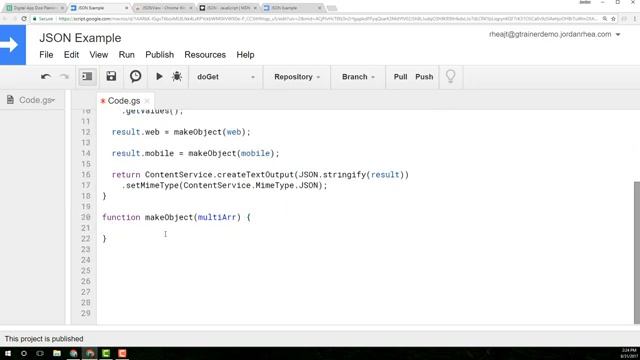The width and height of the screenshot is (640, 360).
Task: Click the taskbar clock
Action: (x=629, y=353)
